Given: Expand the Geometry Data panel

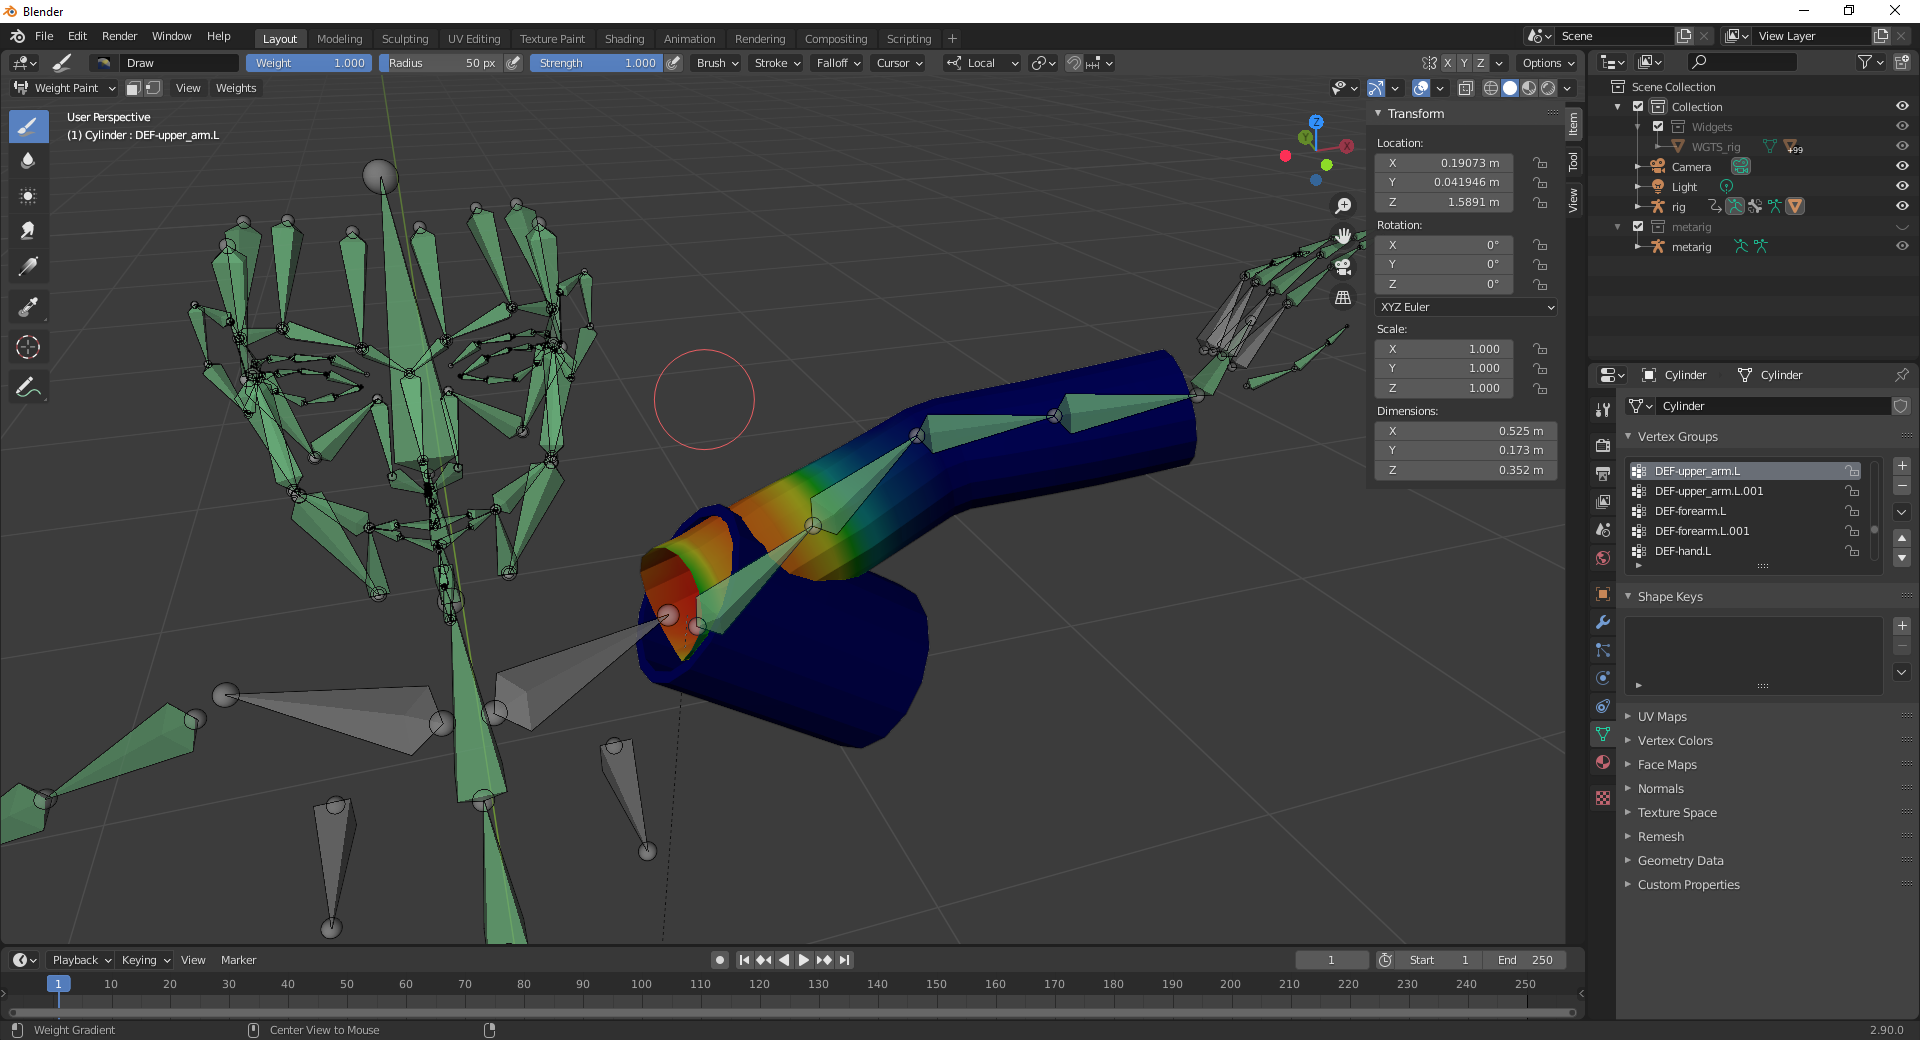Looking at the screenshot, I should click(x=1680, y=861).
